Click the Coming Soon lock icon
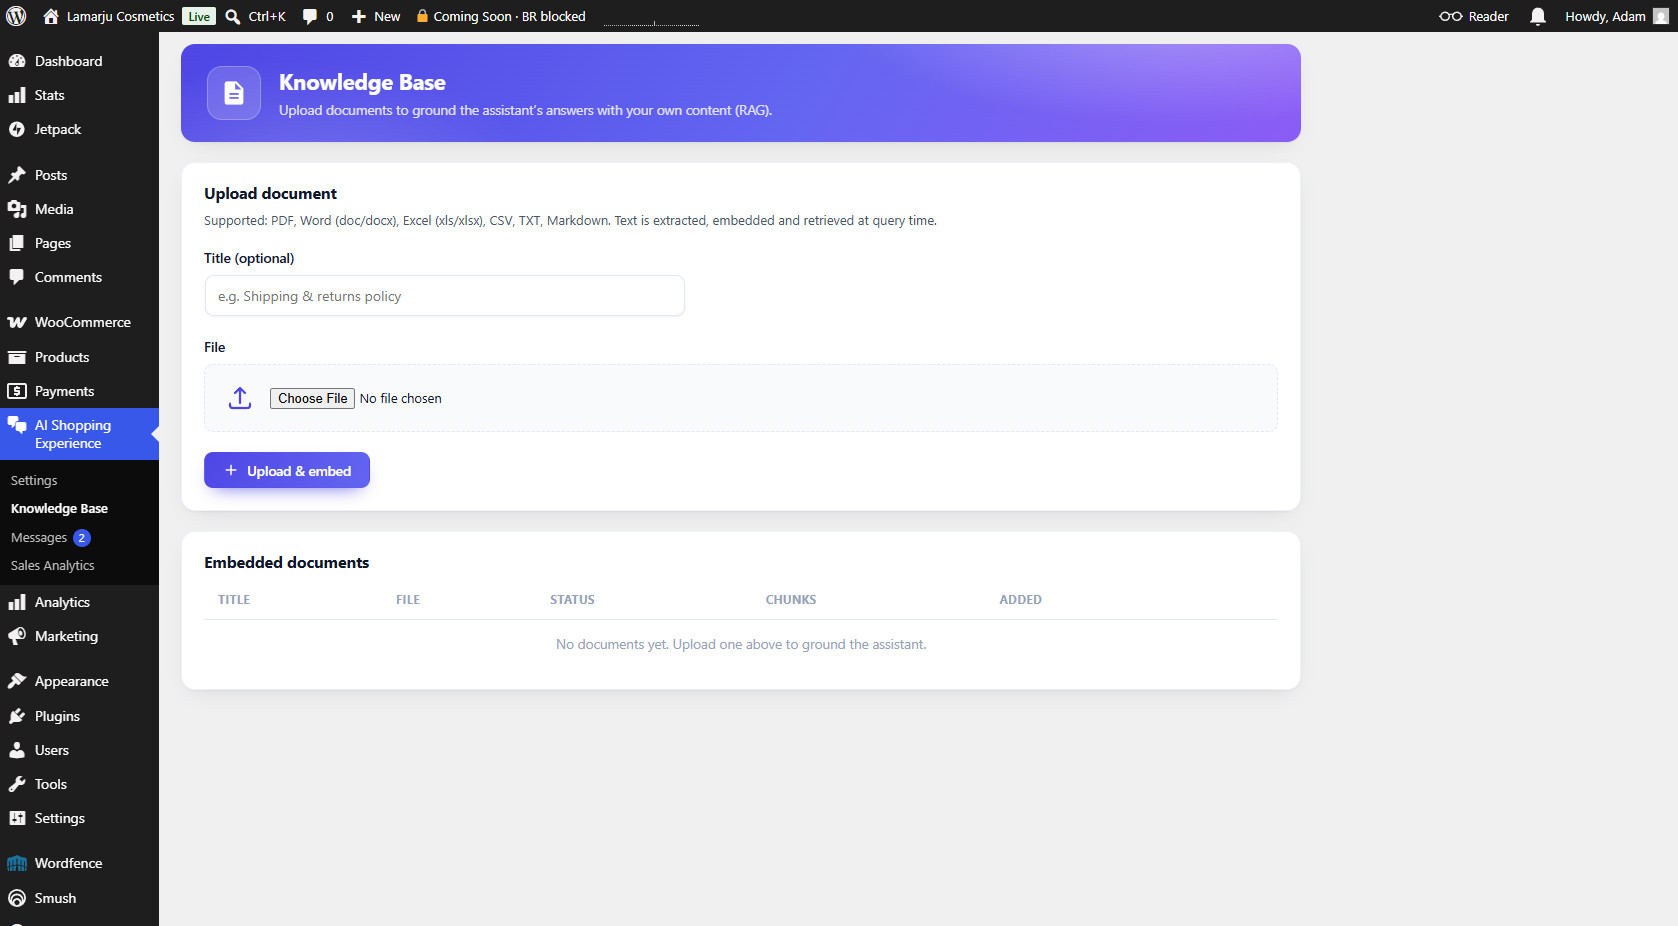1678x926 pixels. [x=422, y=16]
